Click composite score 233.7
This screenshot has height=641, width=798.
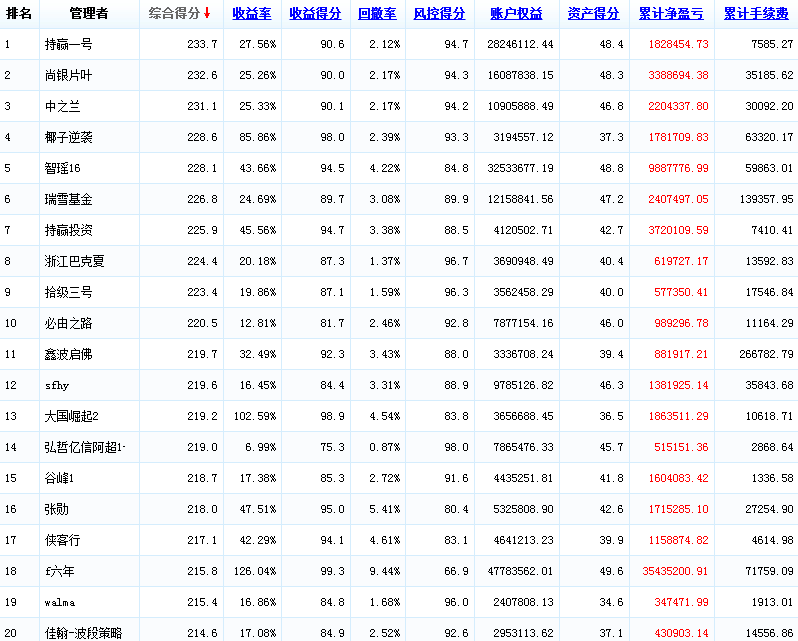tap(203, 44)
